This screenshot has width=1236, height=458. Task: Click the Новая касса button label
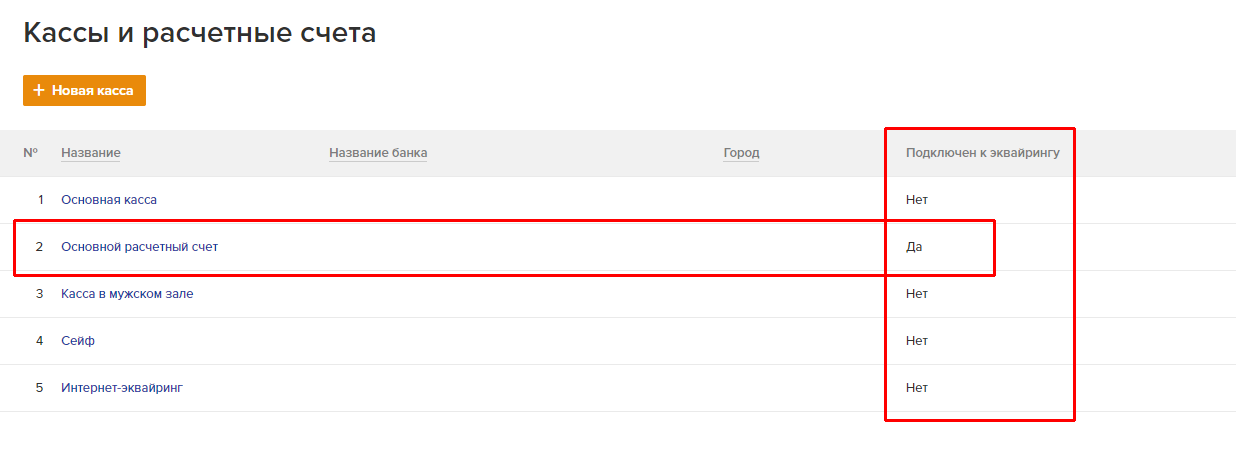[93, 90]
